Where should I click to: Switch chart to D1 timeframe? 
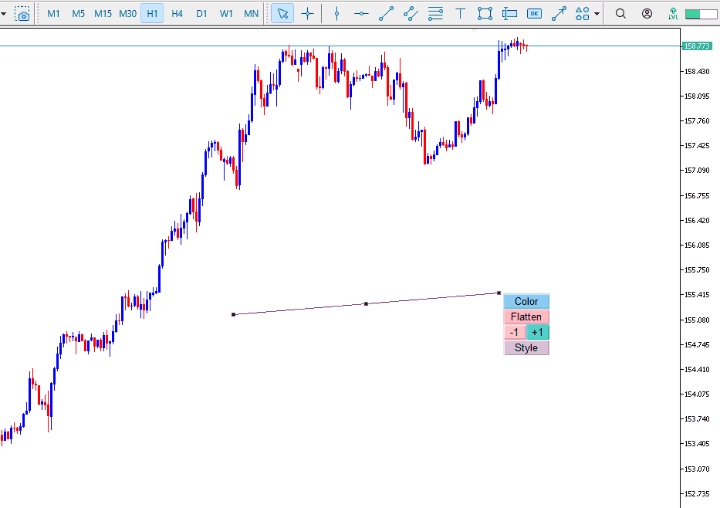point(202,14)
